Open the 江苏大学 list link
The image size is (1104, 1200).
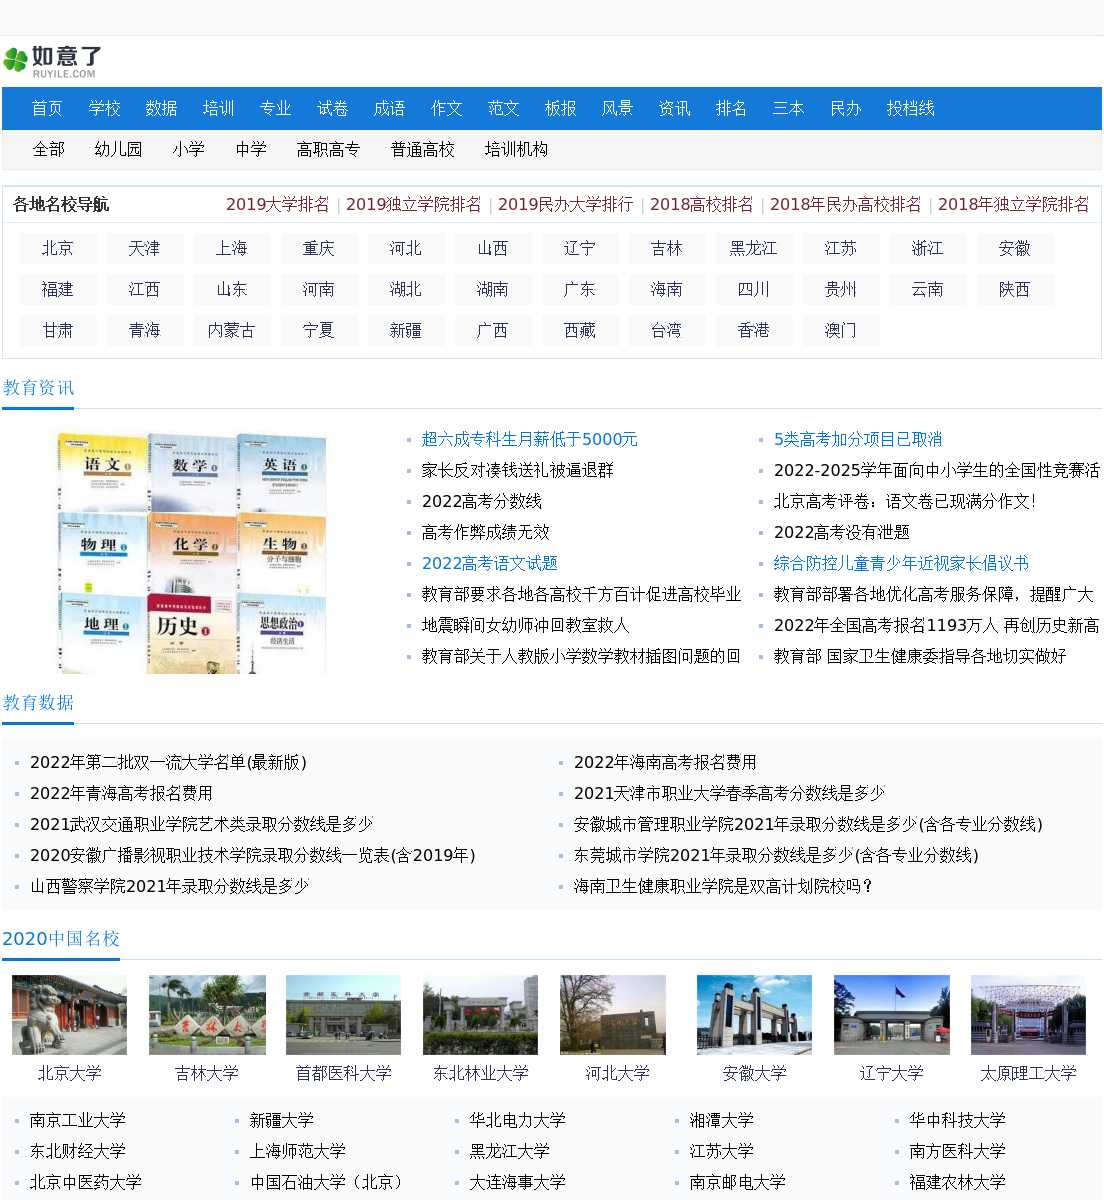point(721,1151)
